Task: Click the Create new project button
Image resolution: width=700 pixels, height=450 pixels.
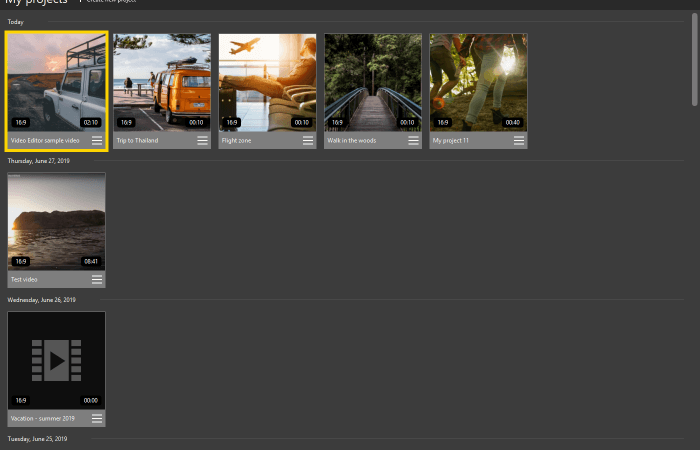Action: pyautogui.click(x=107, y=1)
